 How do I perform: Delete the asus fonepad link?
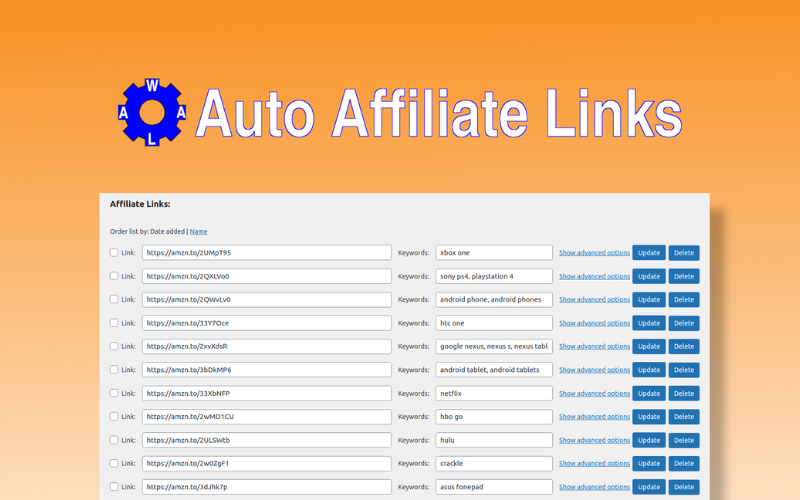684,487
